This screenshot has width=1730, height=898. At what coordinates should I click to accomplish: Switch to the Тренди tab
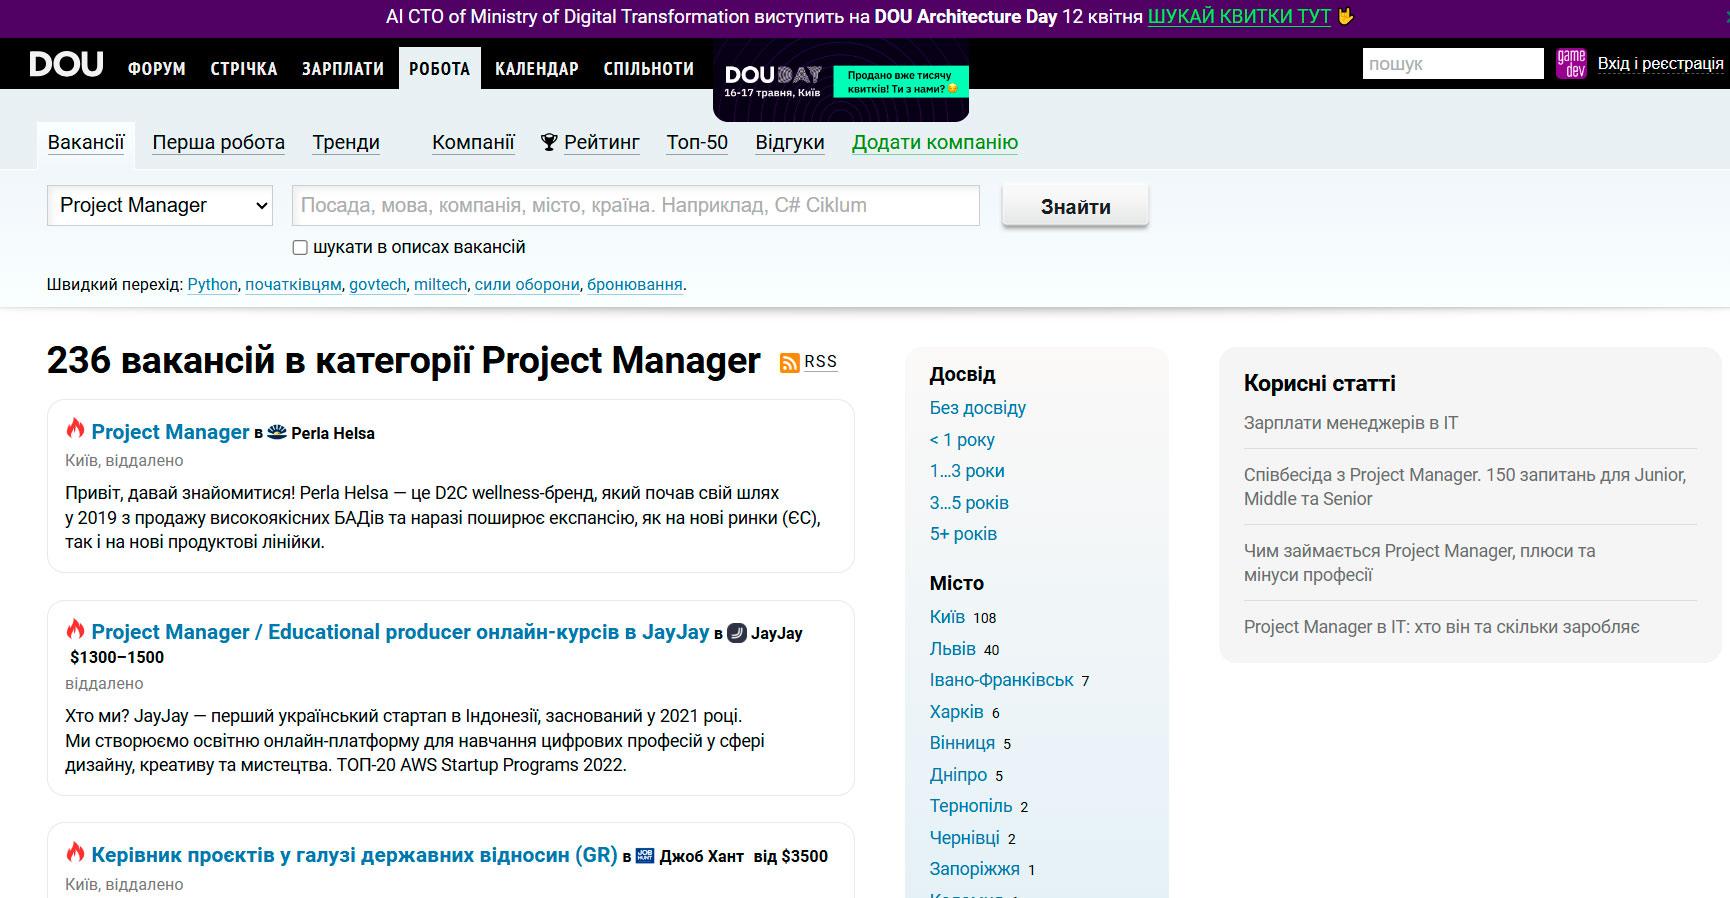346,143
